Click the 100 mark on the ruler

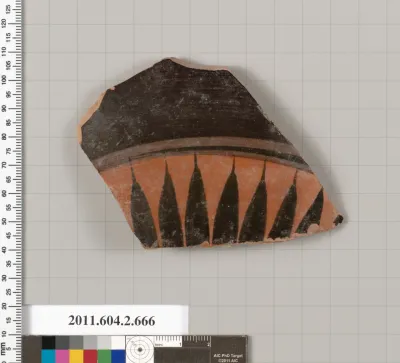click(4, 80)
